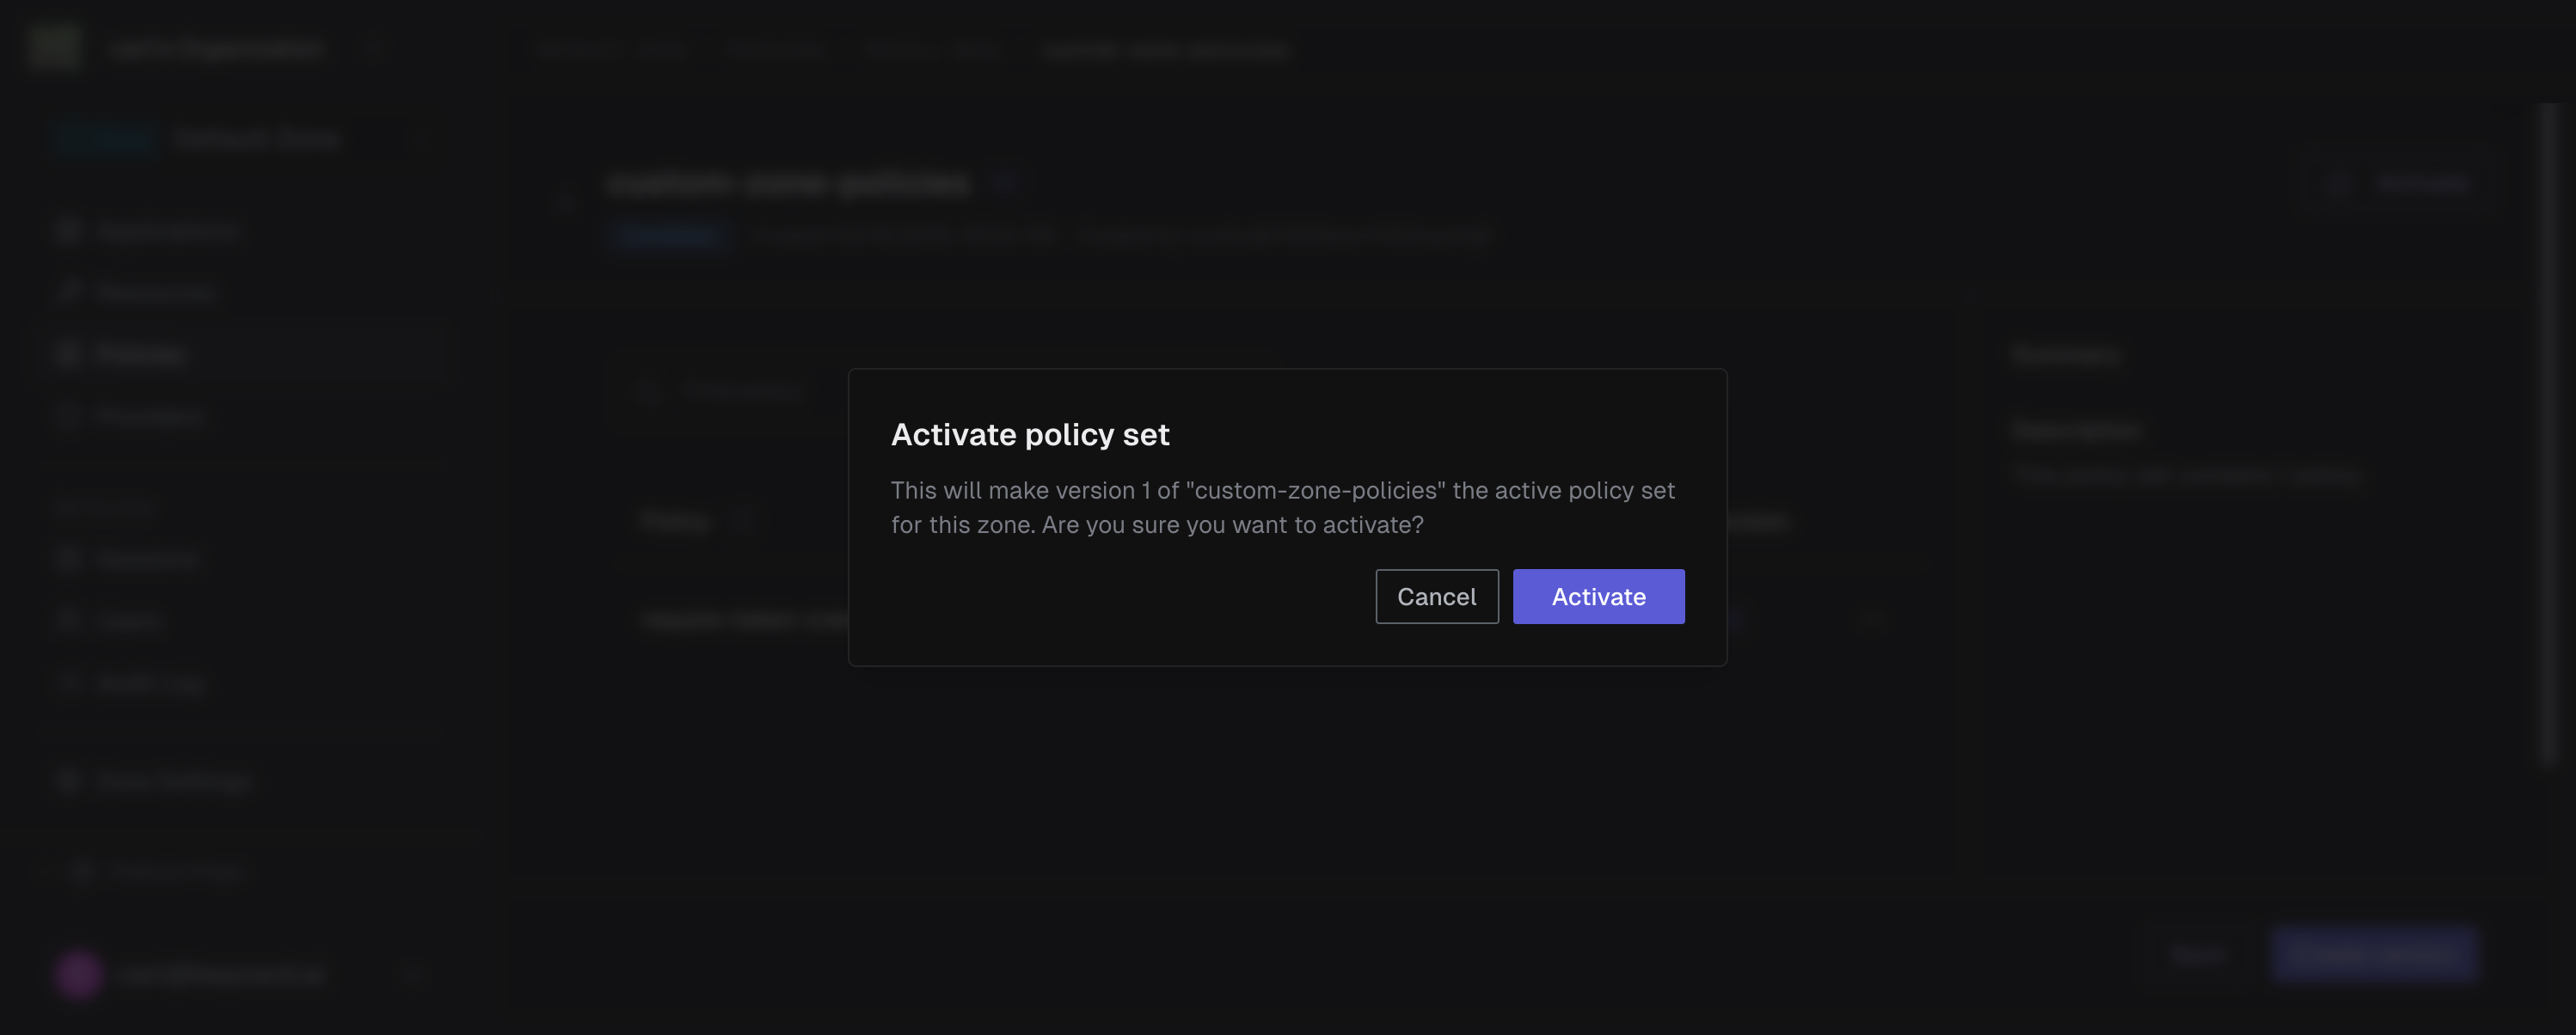This screenshot has width=2576, height=1035.
Task: Click the organization logo in the top-left corner
Action: pyautogui.click(x=55, y=46)
